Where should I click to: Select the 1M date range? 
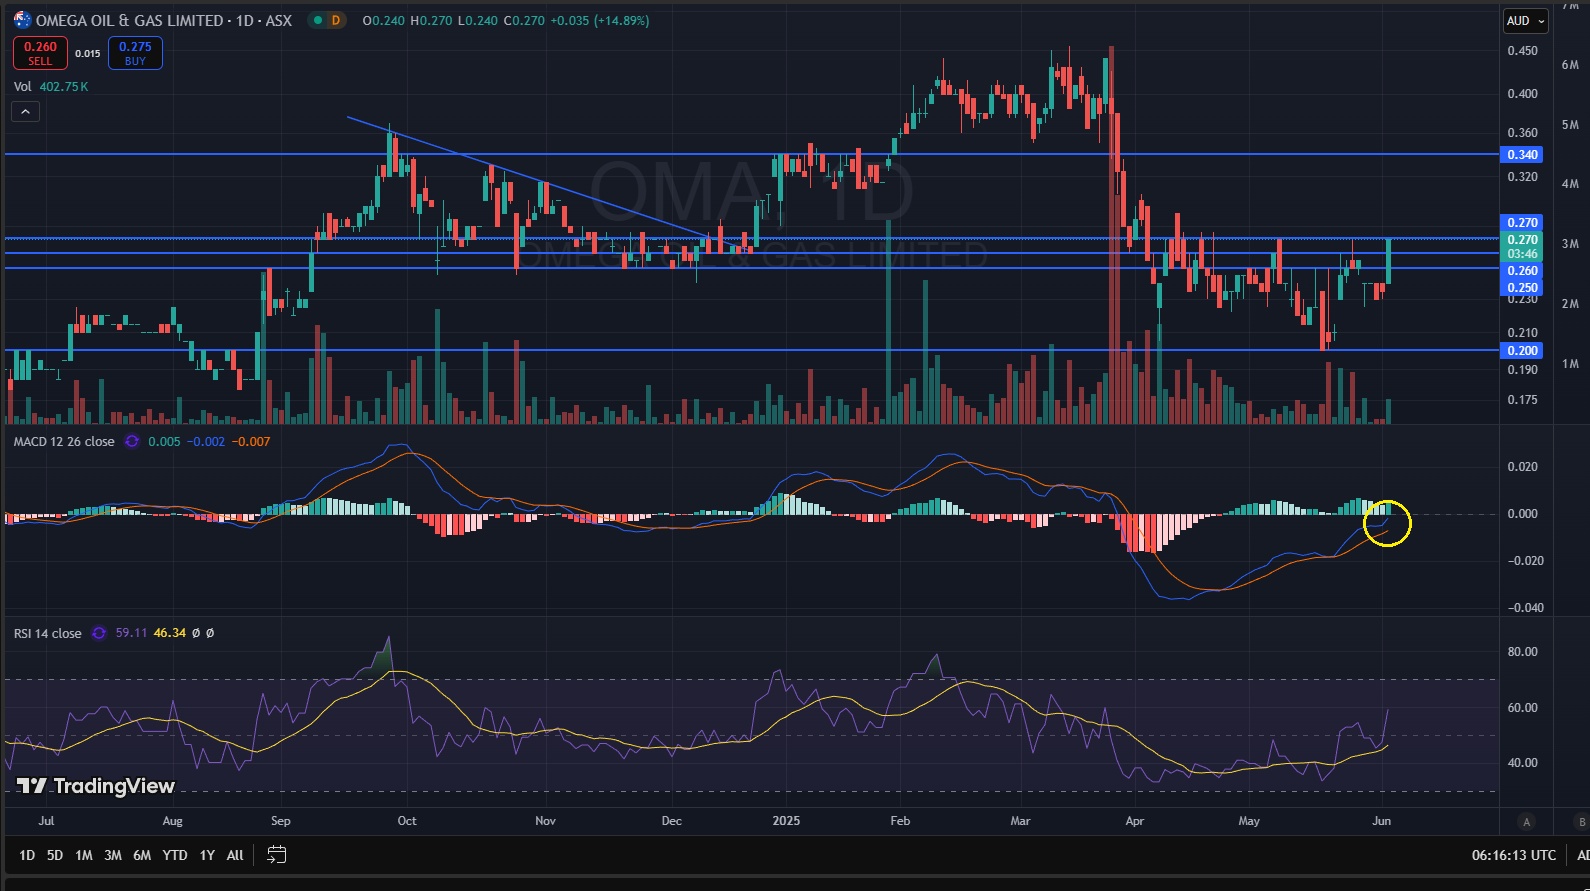point(84,855)
